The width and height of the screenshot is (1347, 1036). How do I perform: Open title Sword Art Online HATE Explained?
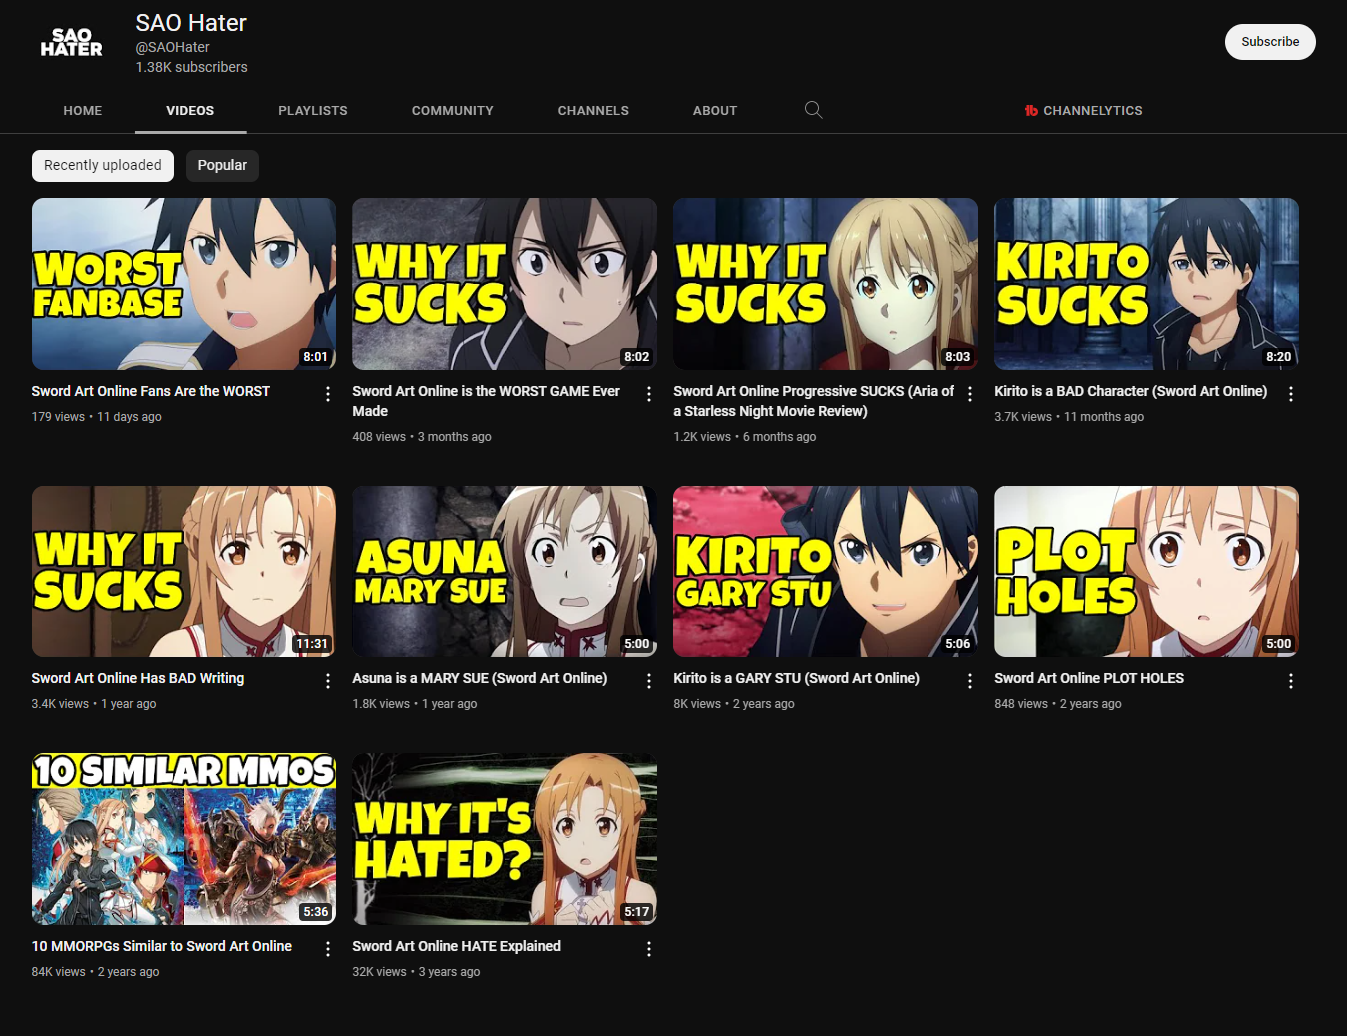coord(457,946)
